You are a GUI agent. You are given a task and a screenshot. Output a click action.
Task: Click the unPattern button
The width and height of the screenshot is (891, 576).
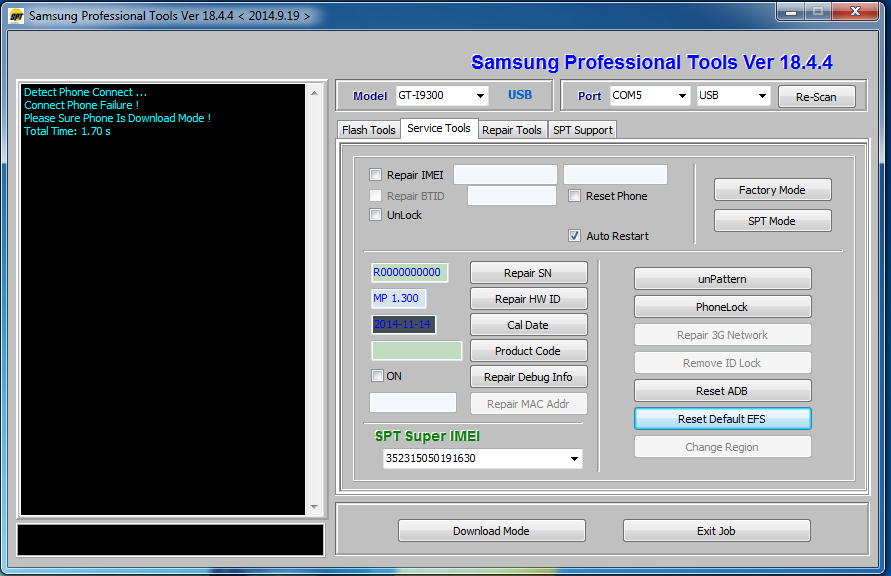[722, 279]
